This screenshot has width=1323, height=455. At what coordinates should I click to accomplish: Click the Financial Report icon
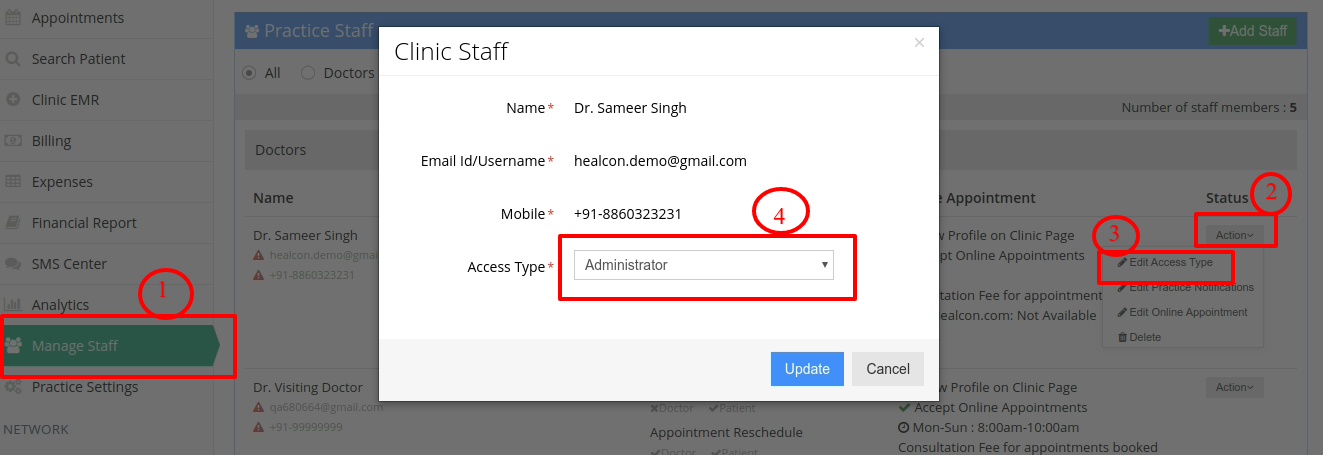tap(14, 223)
